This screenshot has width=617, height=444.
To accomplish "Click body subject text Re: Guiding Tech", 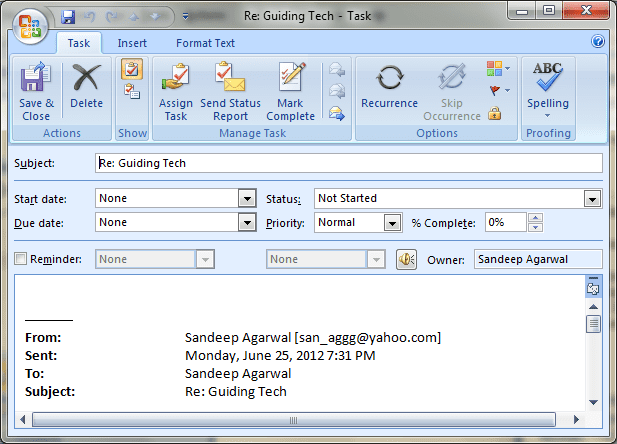I will [x=236, y=391].
